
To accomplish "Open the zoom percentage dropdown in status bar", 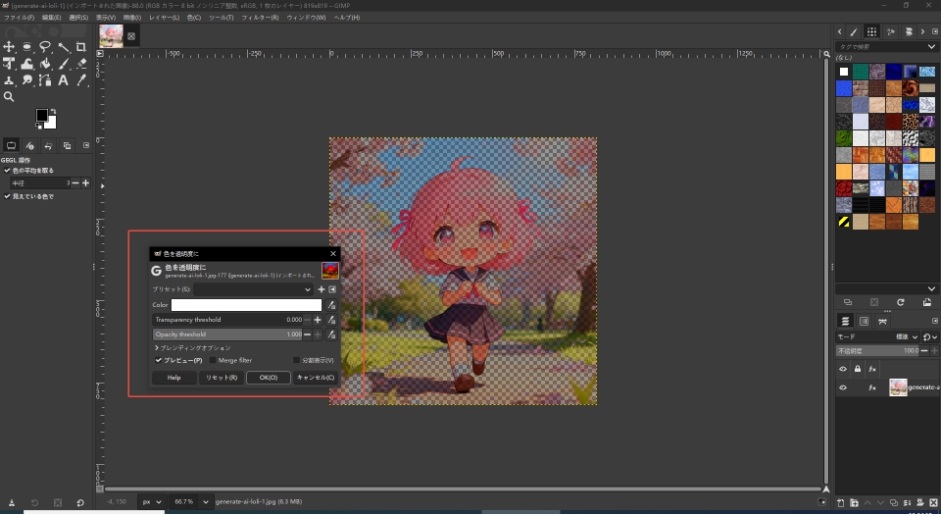I will (206, 501).
